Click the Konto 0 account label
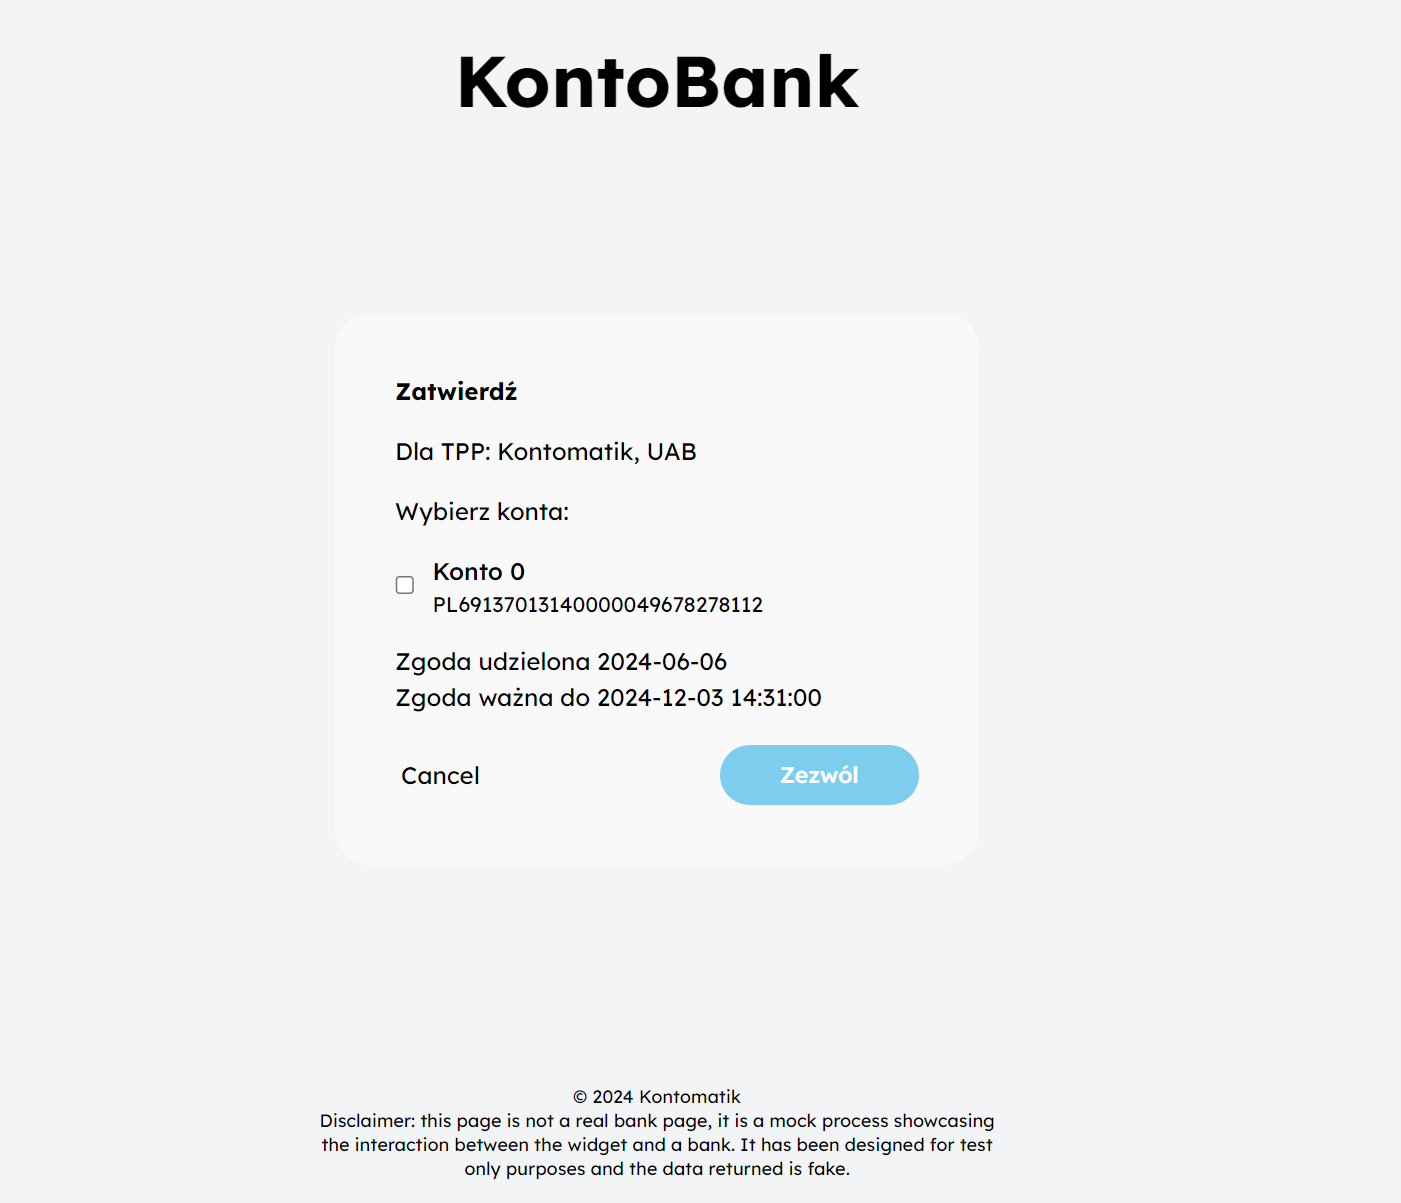 pos(478,572)
